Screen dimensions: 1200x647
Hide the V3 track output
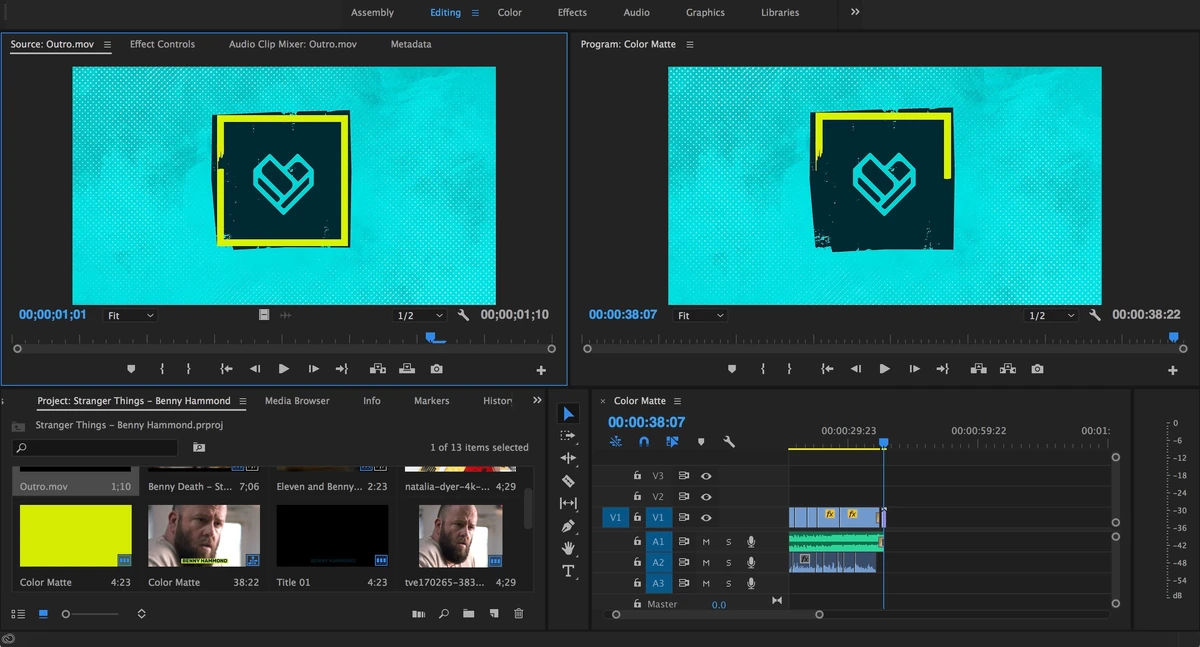[x=706, y=476]
